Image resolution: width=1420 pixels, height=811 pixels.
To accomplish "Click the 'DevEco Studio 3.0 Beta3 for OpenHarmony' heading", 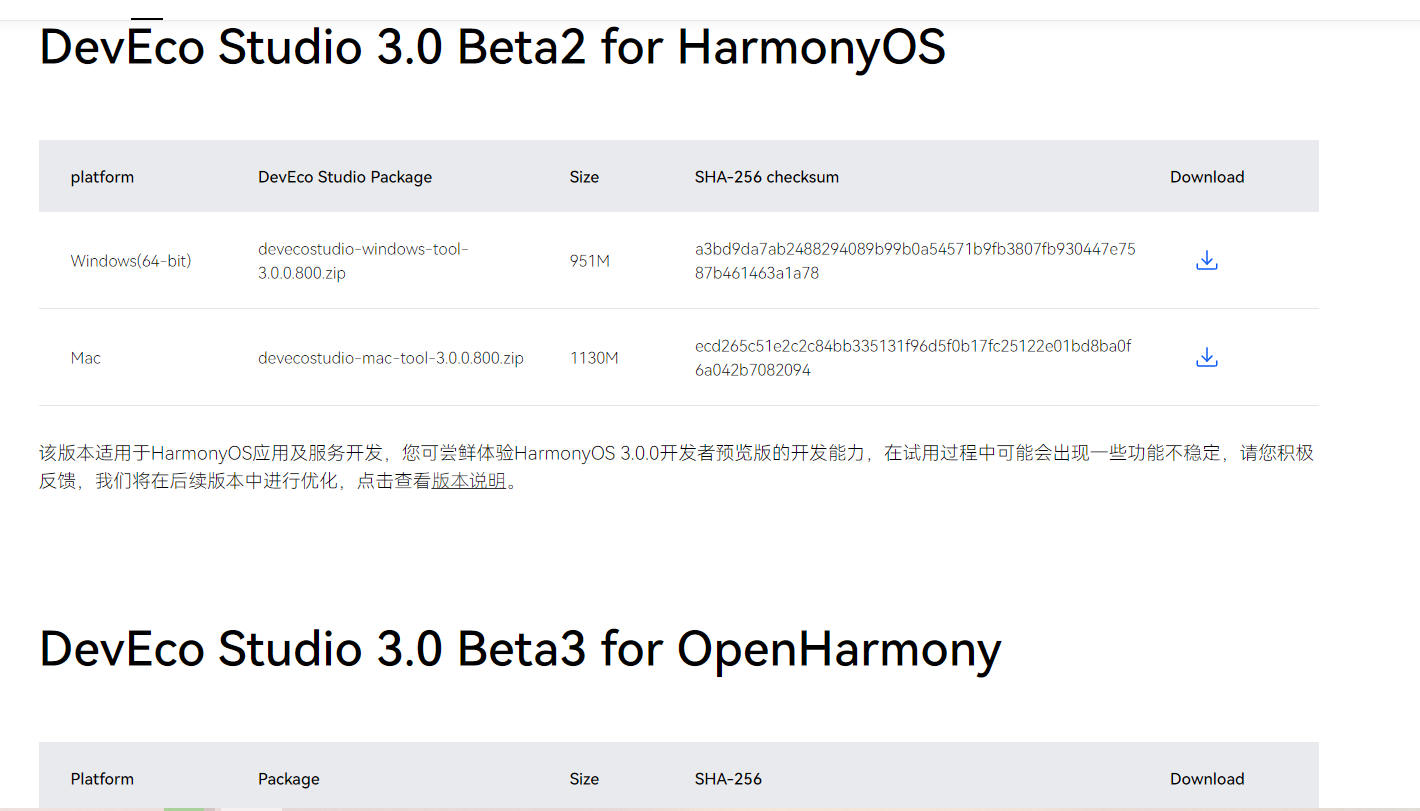I will click(520, 649).
